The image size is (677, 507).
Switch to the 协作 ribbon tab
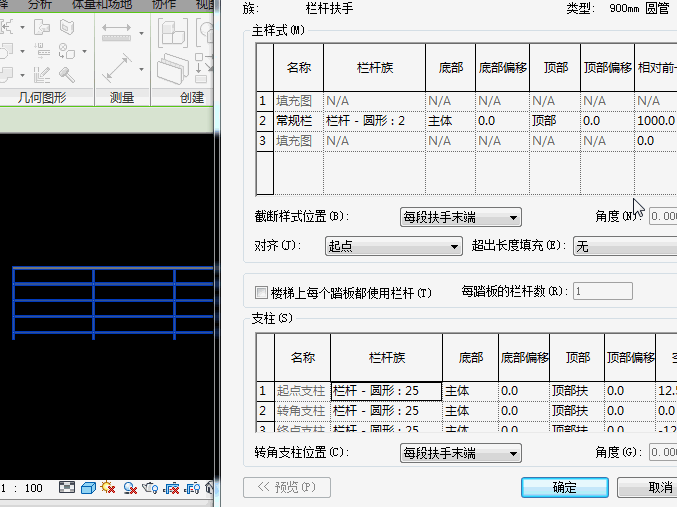(164, 5)
